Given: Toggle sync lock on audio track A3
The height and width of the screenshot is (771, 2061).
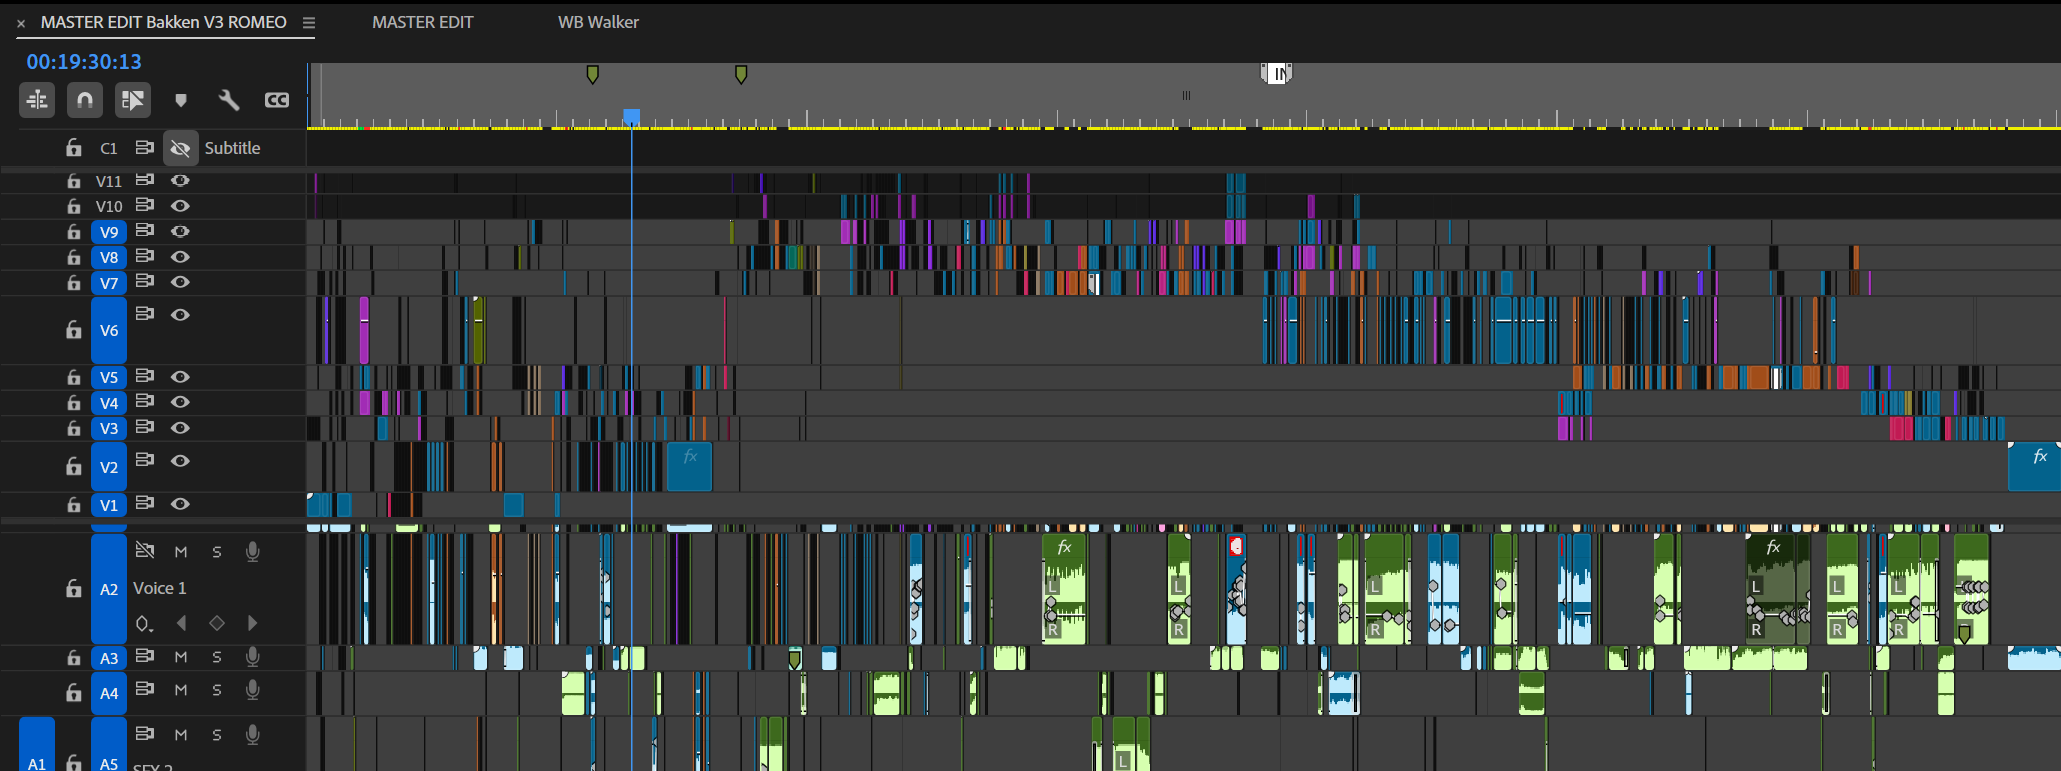Looking at the screenshot, I should [x=145, y=656].
